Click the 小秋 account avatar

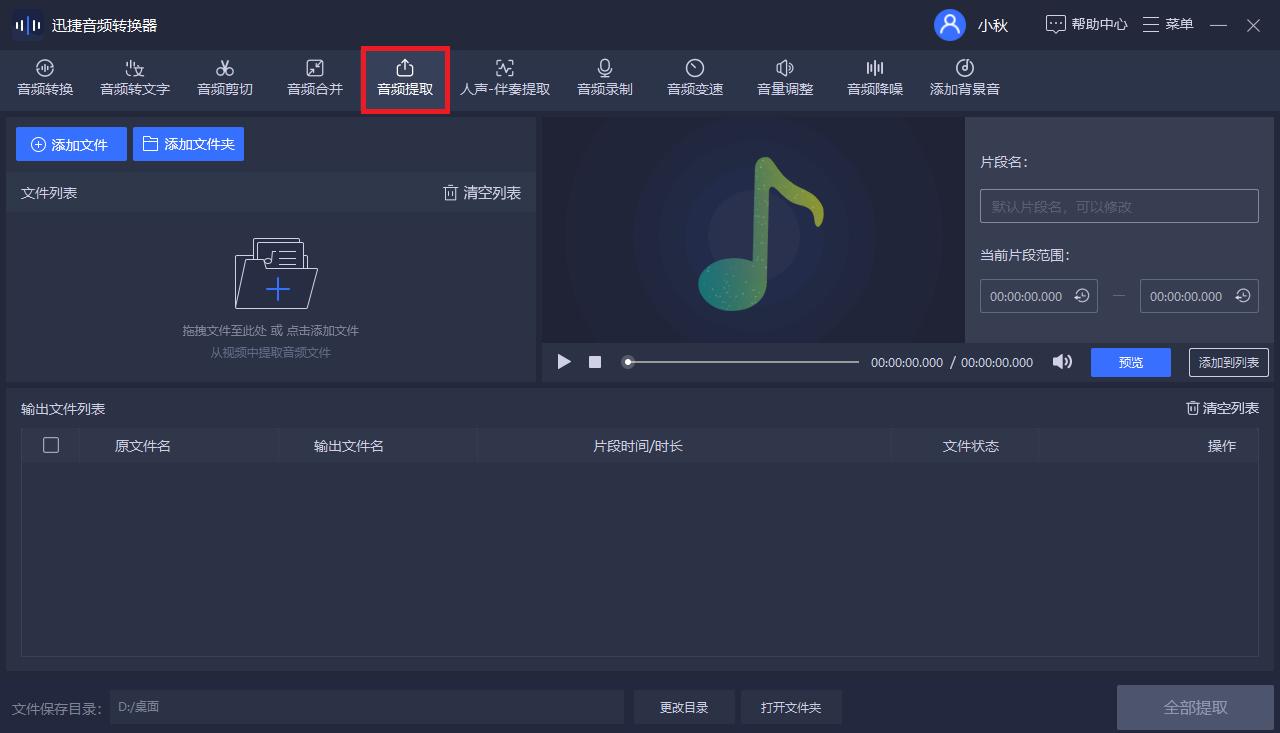[x=951, y=24]
